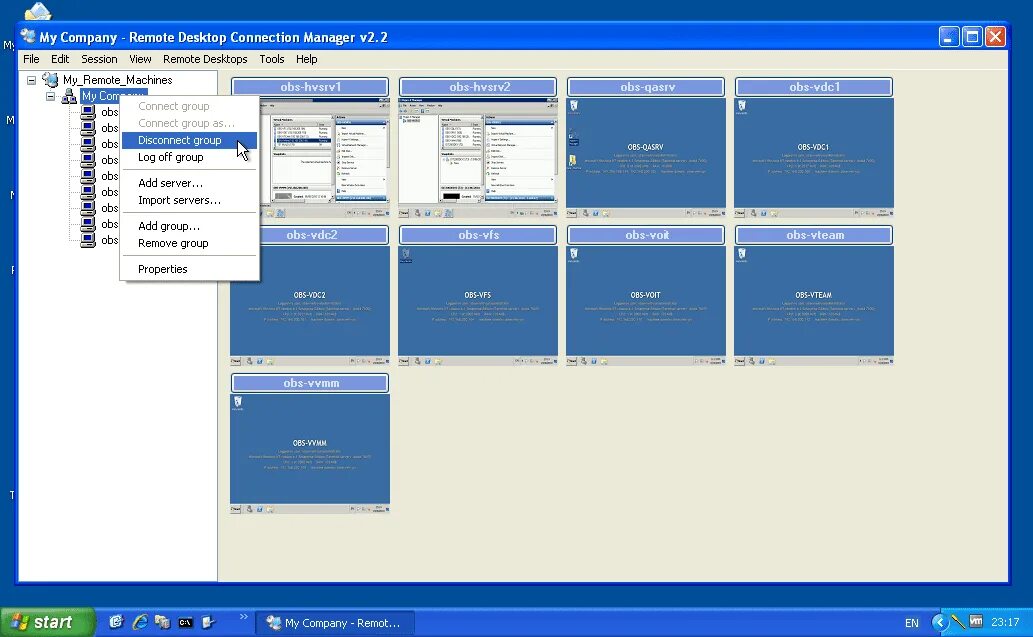The height and width of the screenshot is (637, 1033).
Task: Click the greyed Connect group as... entry
Action: (x=189, y=123)
